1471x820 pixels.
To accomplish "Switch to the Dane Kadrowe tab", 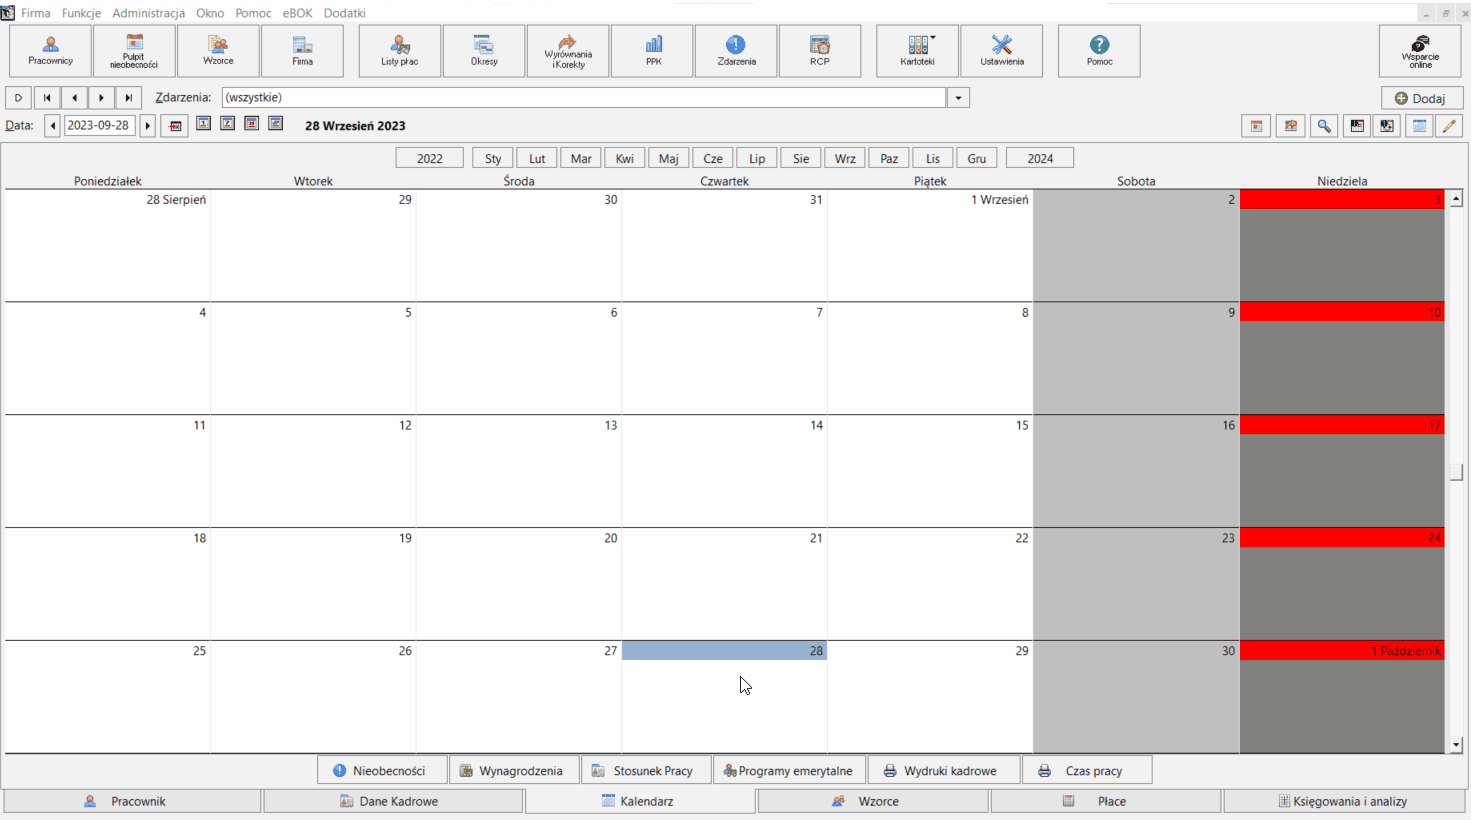I will pos(393,801).
